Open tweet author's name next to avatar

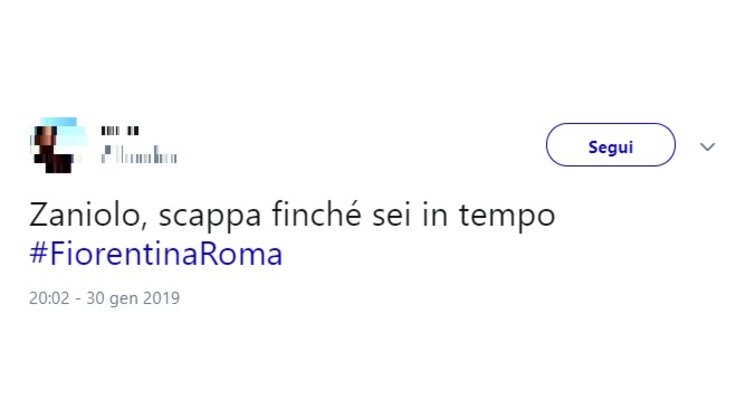(x=120, y=131)
